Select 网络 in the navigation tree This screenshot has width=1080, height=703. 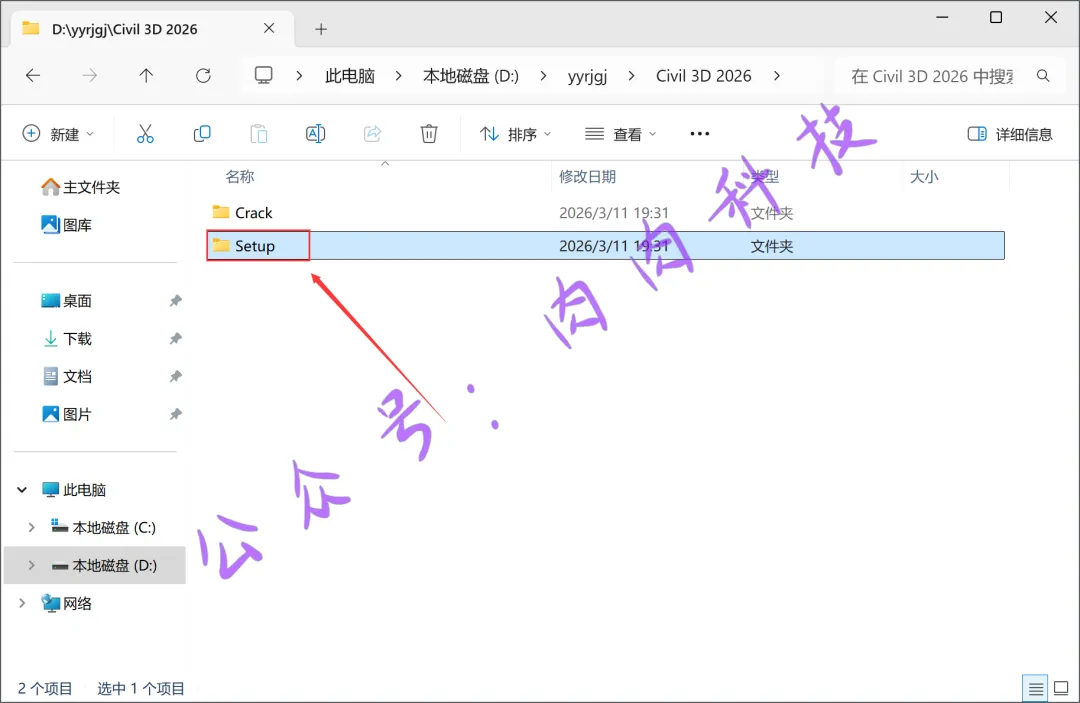click(x=67, y=603)
